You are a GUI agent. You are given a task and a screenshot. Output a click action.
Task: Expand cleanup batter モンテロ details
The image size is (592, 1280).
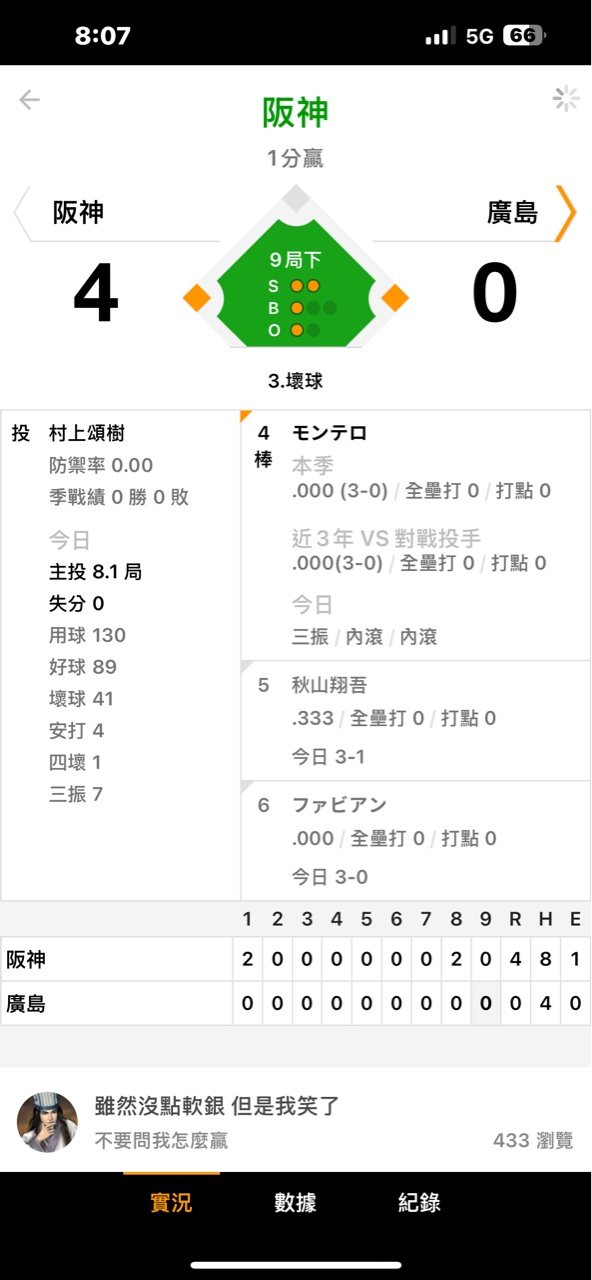coord(416,535)
